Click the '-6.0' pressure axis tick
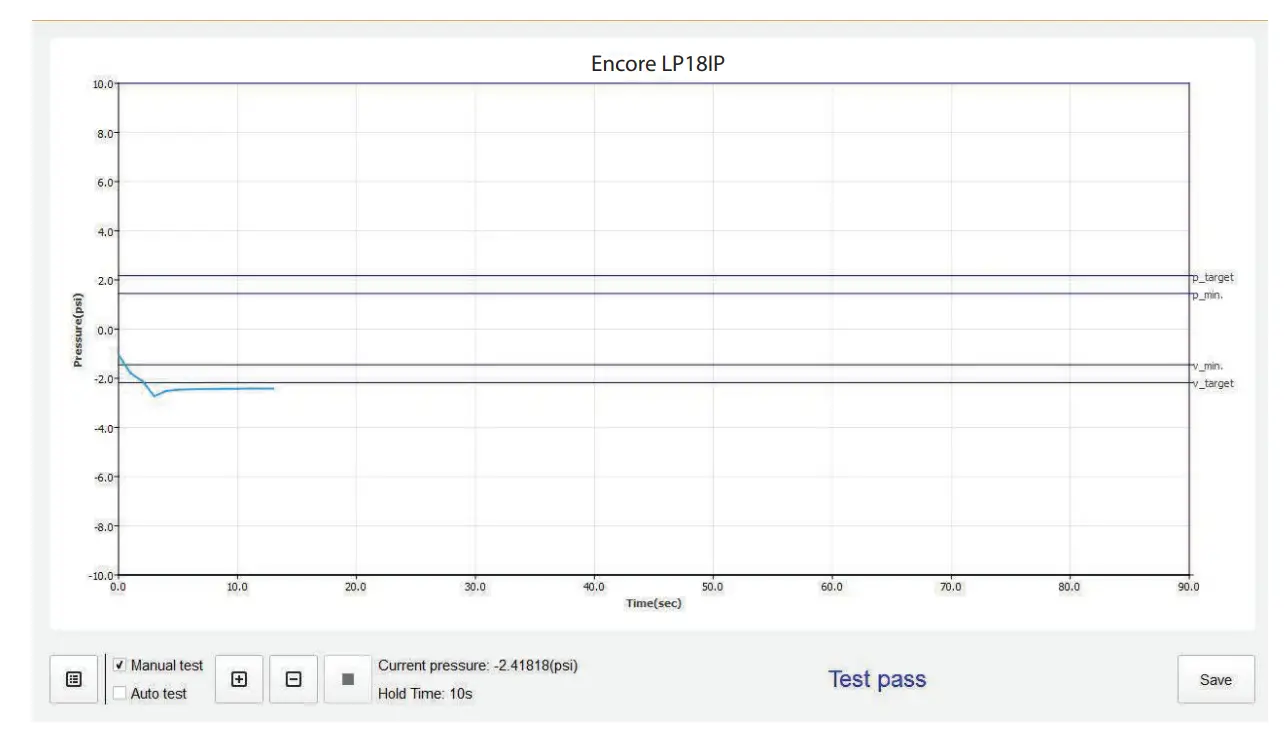1284x740 pixels. [104, 477]
